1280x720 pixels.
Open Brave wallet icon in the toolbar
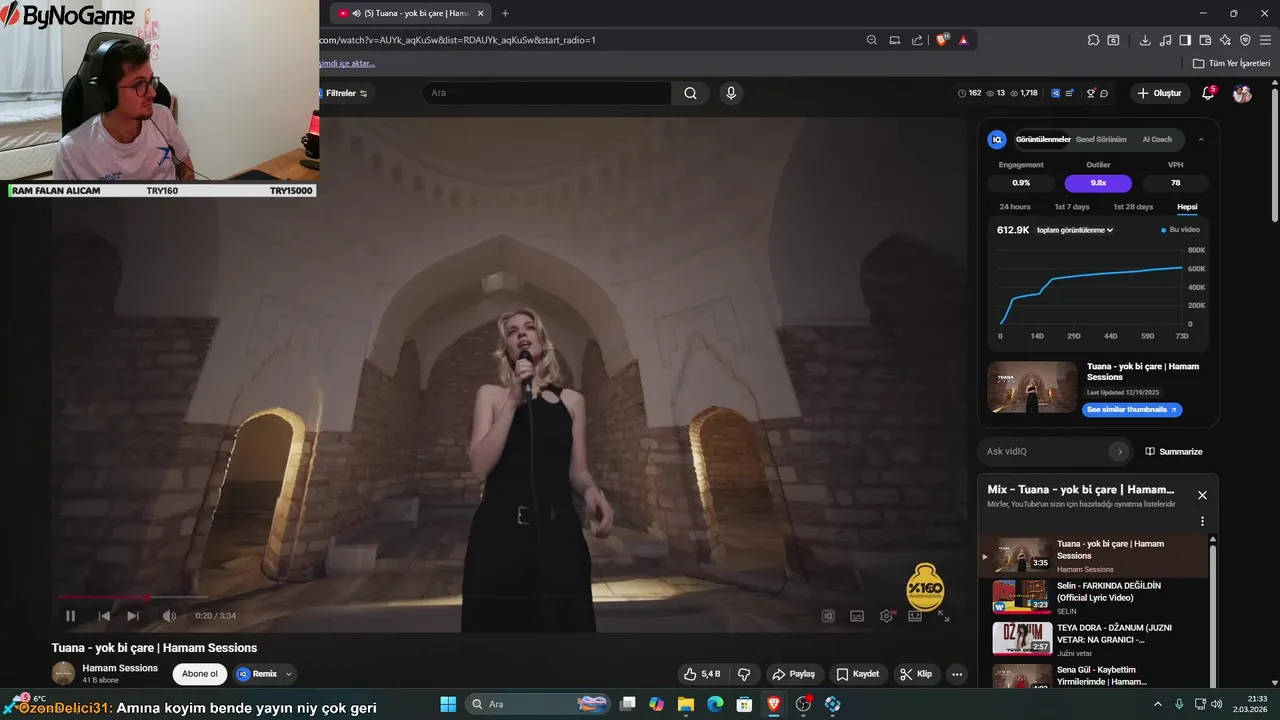coord(1205,40)
